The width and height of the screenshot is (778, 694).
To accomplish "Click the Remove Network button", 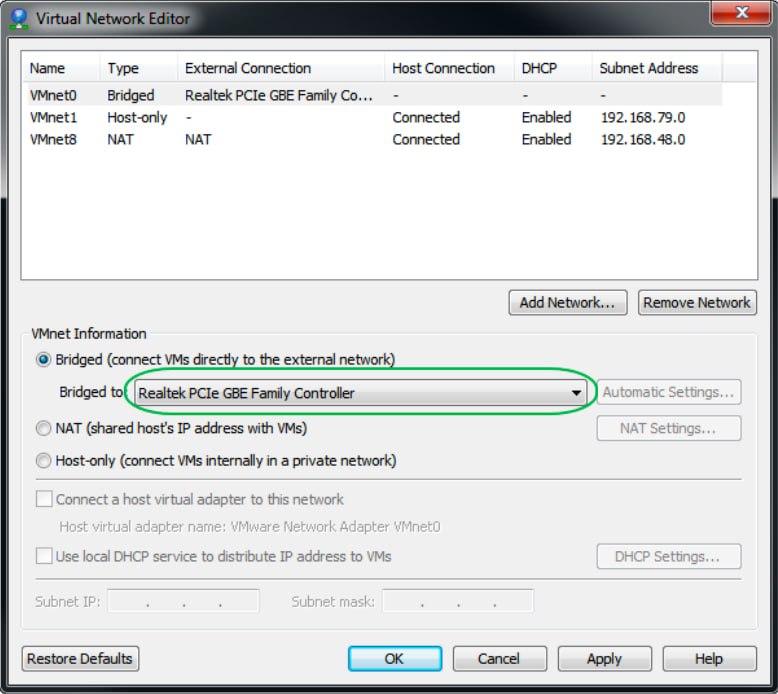I will coord(697,303).
